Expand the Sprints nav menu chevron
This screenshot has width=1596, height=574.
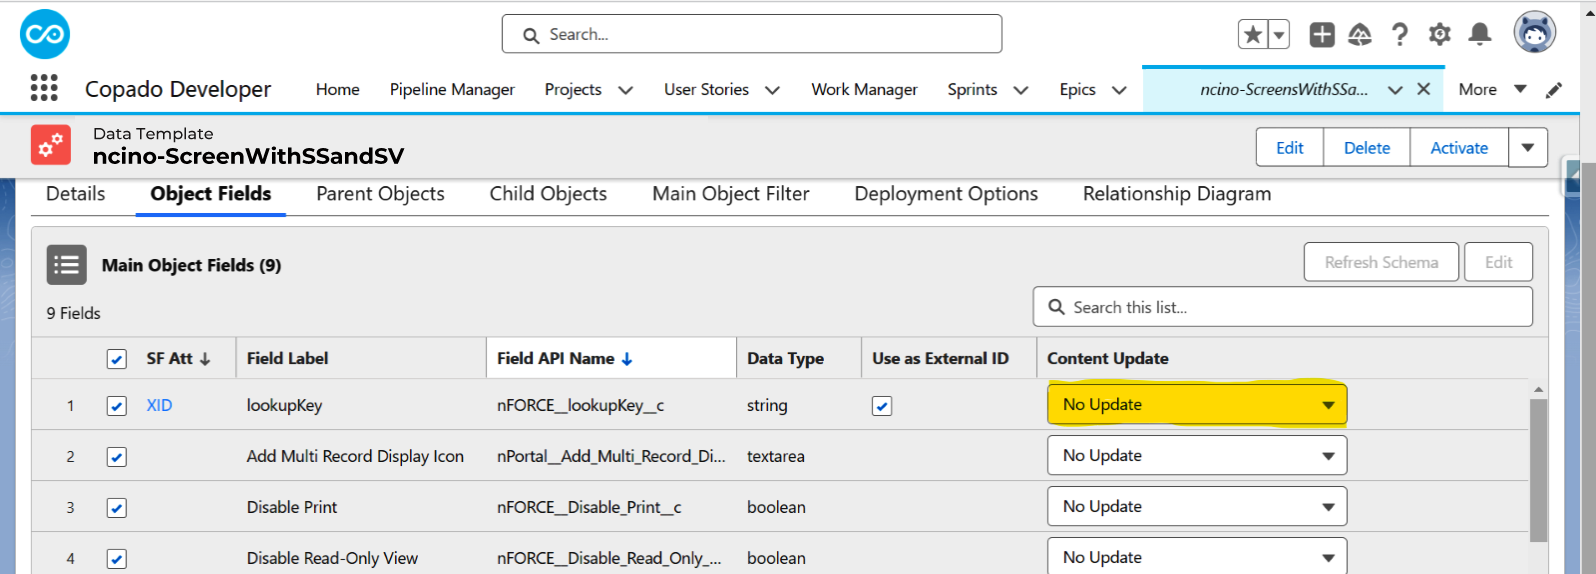[x=1021, y=90]
